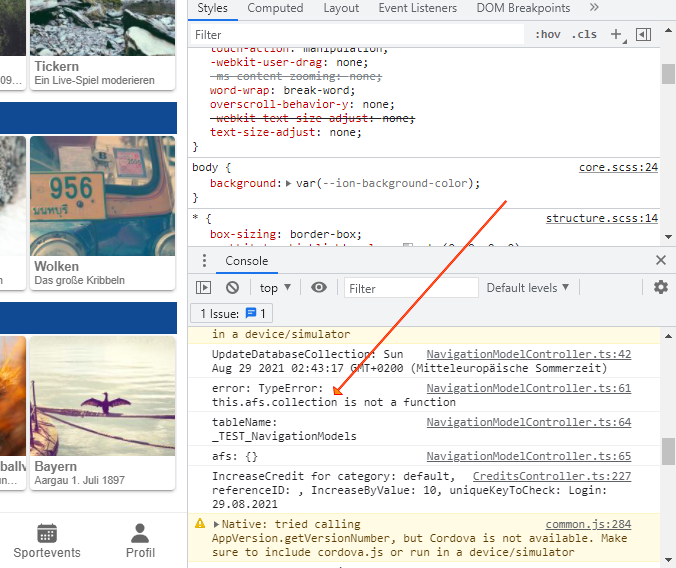This screenshot has height=568, width=676.
Task: Open the top JavaScript context dropdown
Action: tap(275, 288)
